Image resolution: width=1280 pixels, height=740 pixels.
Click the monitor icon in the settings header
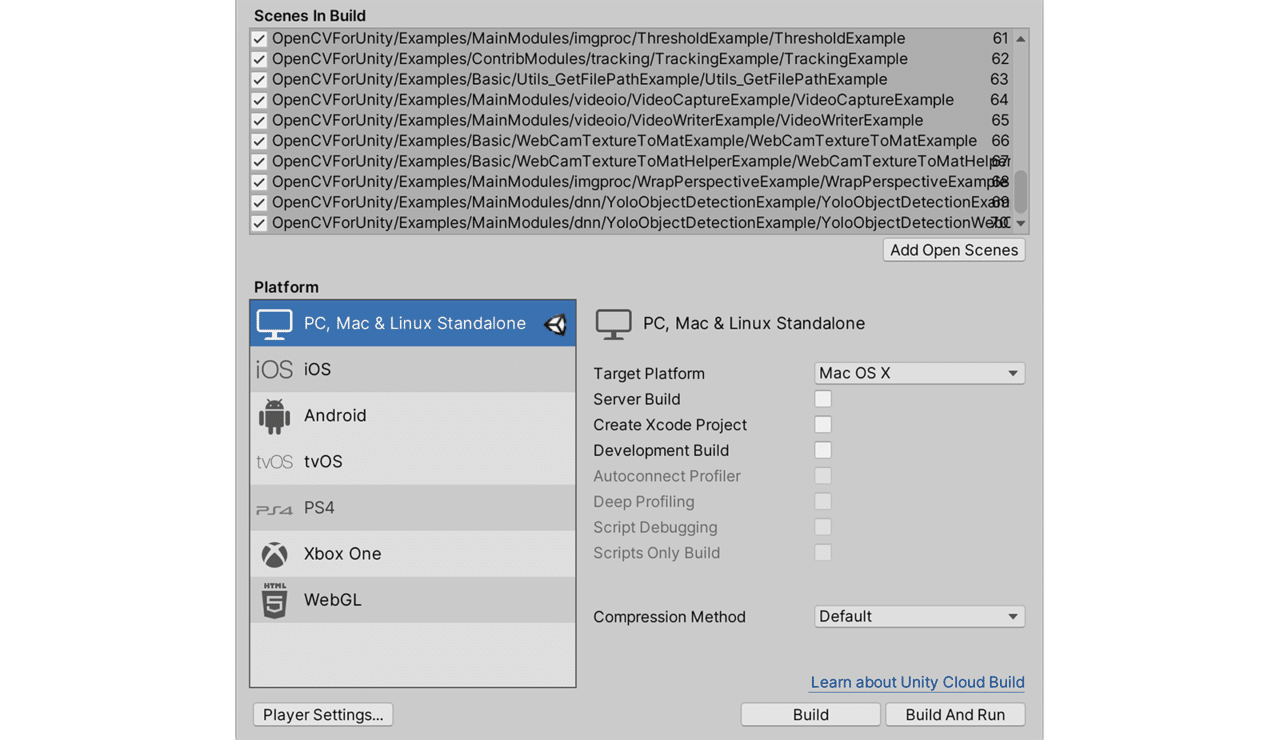click(613, 324)
